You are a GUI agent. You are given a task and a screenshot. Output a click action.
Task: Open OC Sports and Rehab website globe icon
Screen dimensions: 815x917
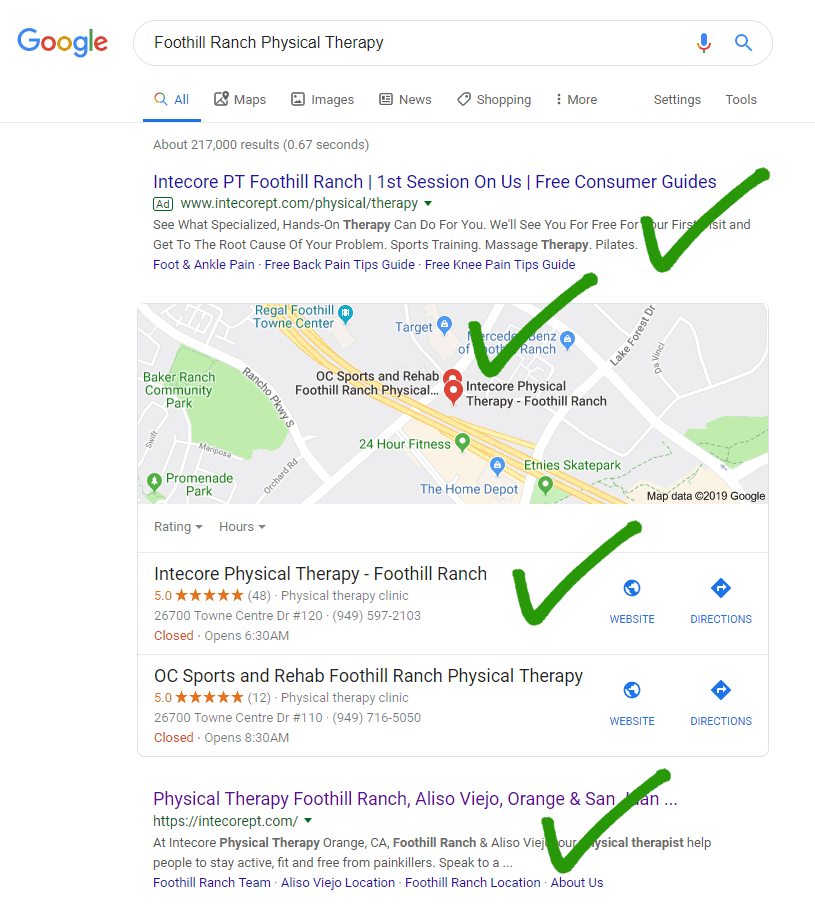[632, 690]
